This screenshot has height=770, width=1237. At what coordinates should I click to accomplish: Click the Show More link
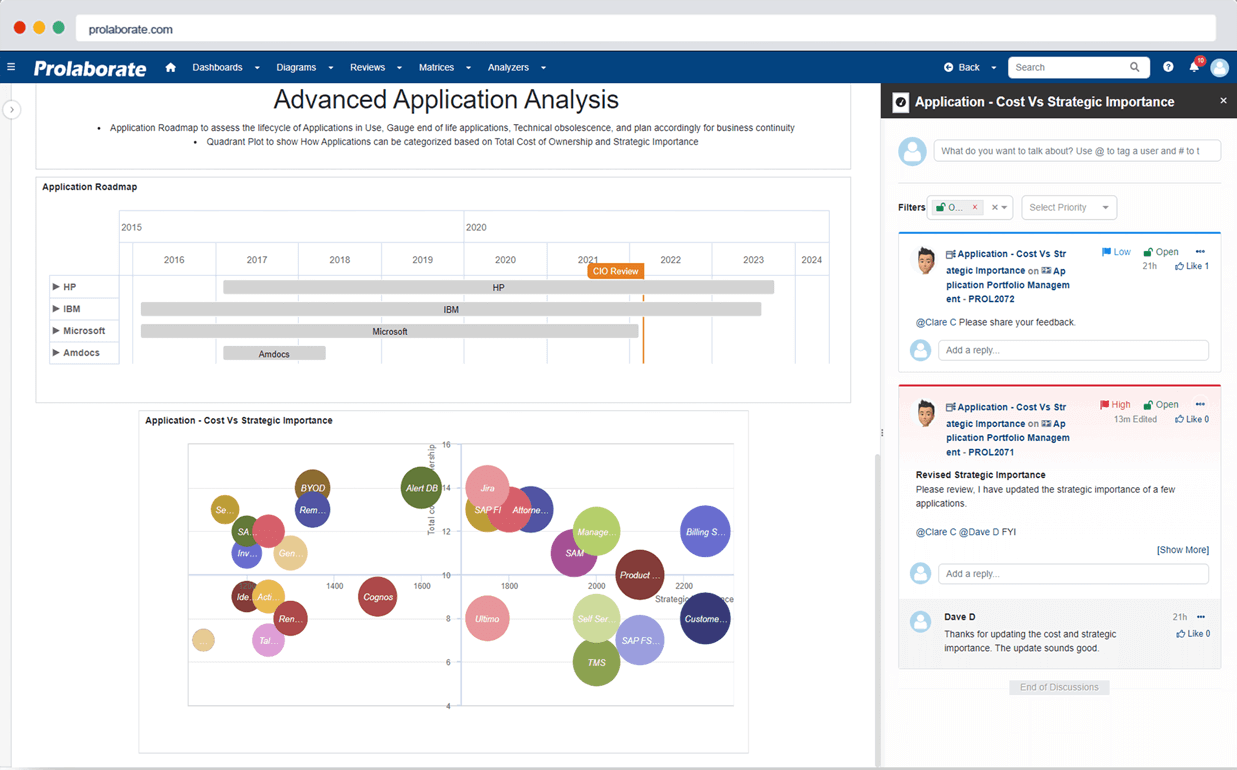pos(1183,550)
